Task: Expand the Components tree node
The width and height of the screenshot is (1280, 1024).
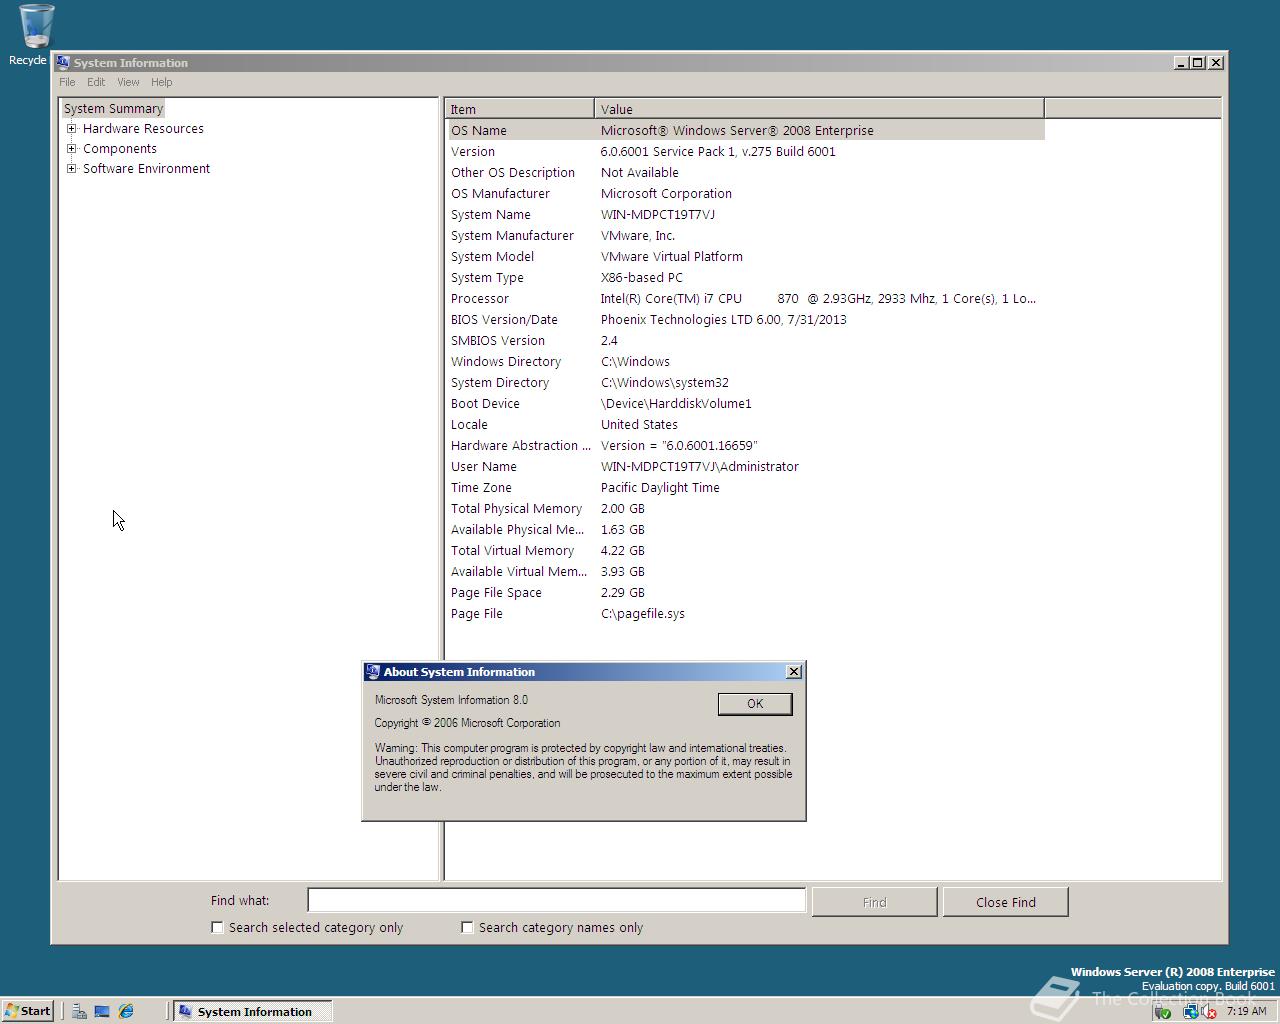Action: click(72, 148)
